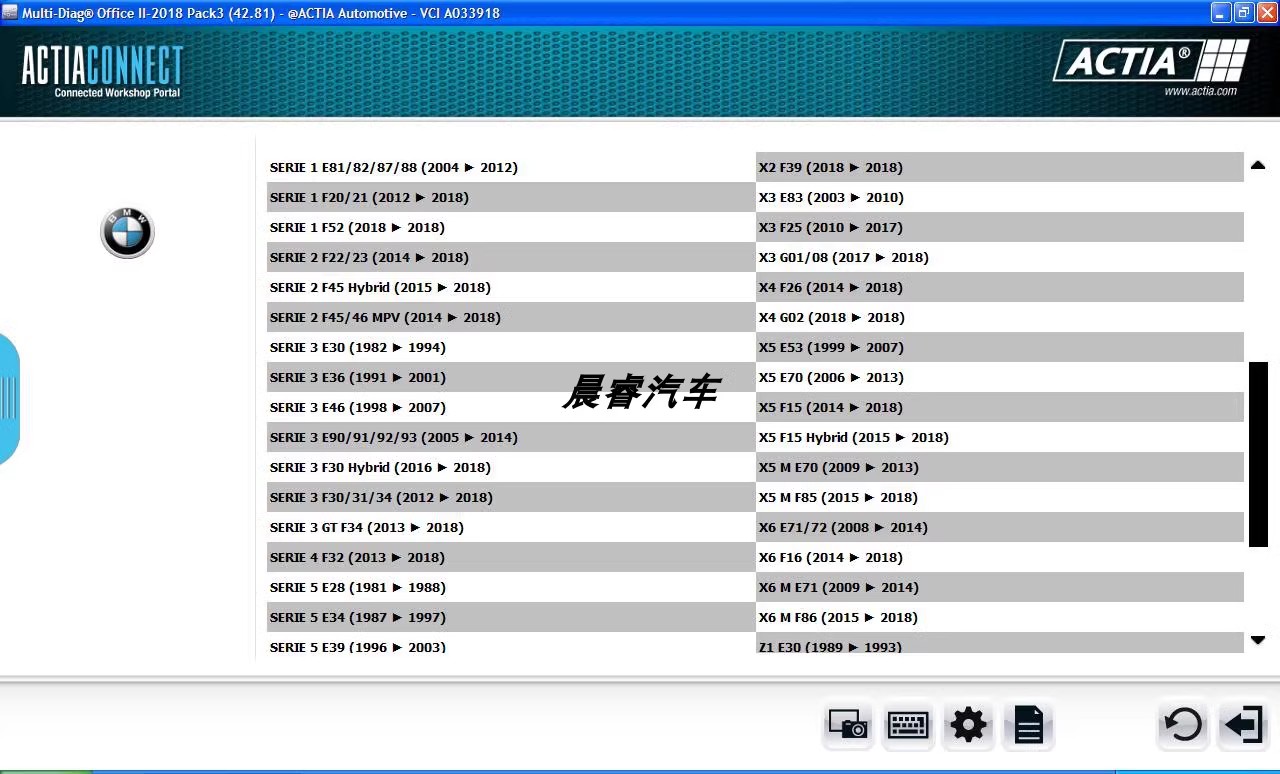Select SERIE 1 F52 (2018-2018)
The image size is (1280, 774).
[x=511, y=227]
